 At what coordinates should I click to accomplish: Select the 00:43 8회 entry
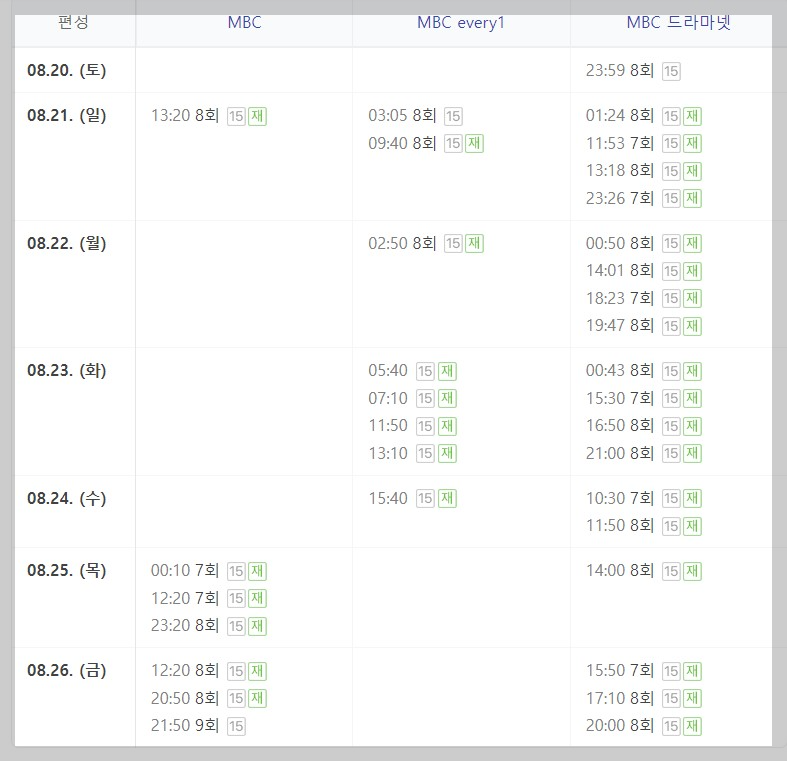point(620,371)
